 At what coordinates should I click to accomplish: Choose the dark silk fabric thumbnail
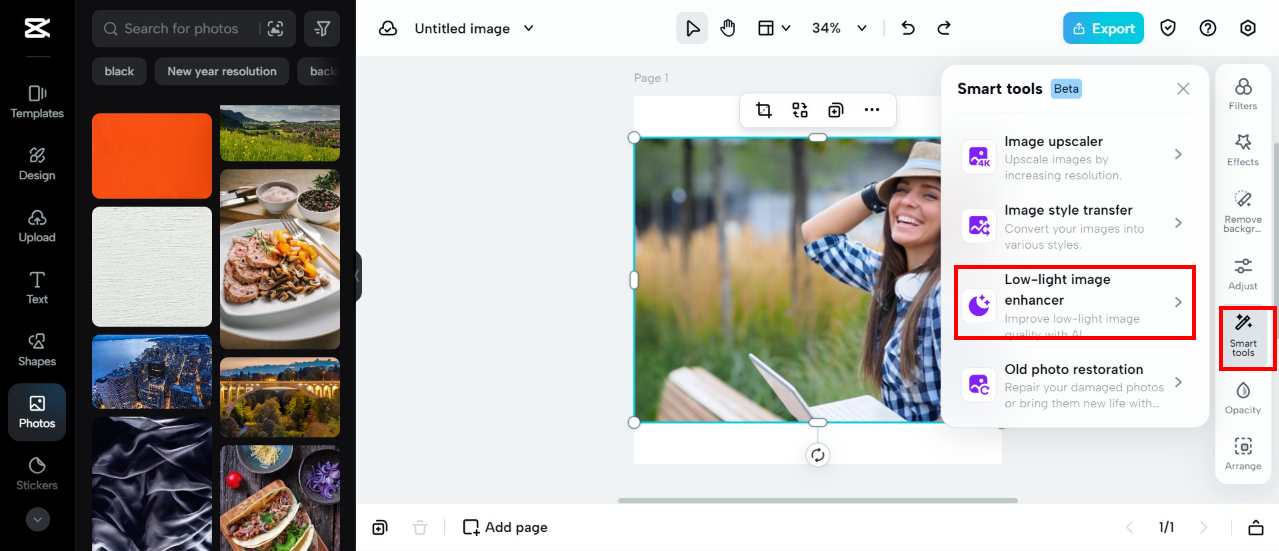(152, 484)
